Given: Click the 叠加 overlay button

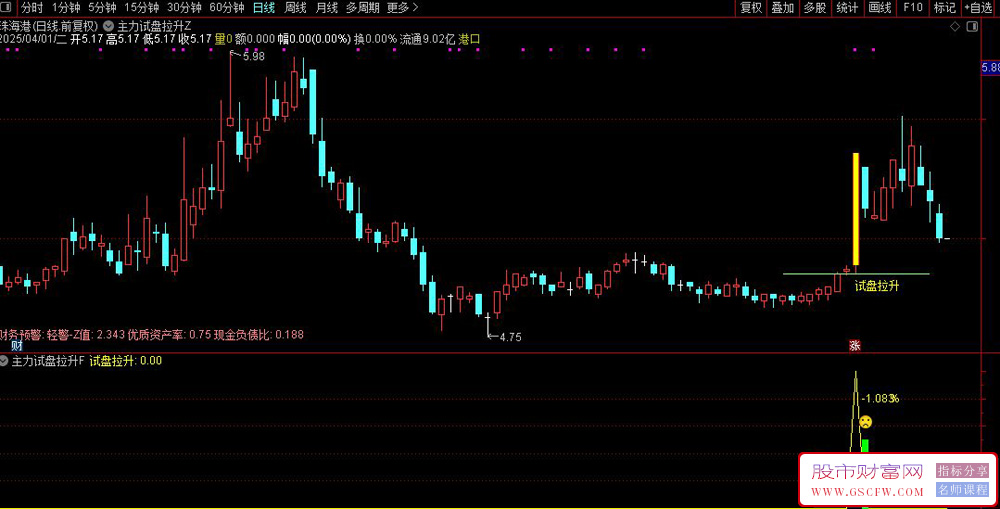Looking at the screenshot, I should click(783, 8).
